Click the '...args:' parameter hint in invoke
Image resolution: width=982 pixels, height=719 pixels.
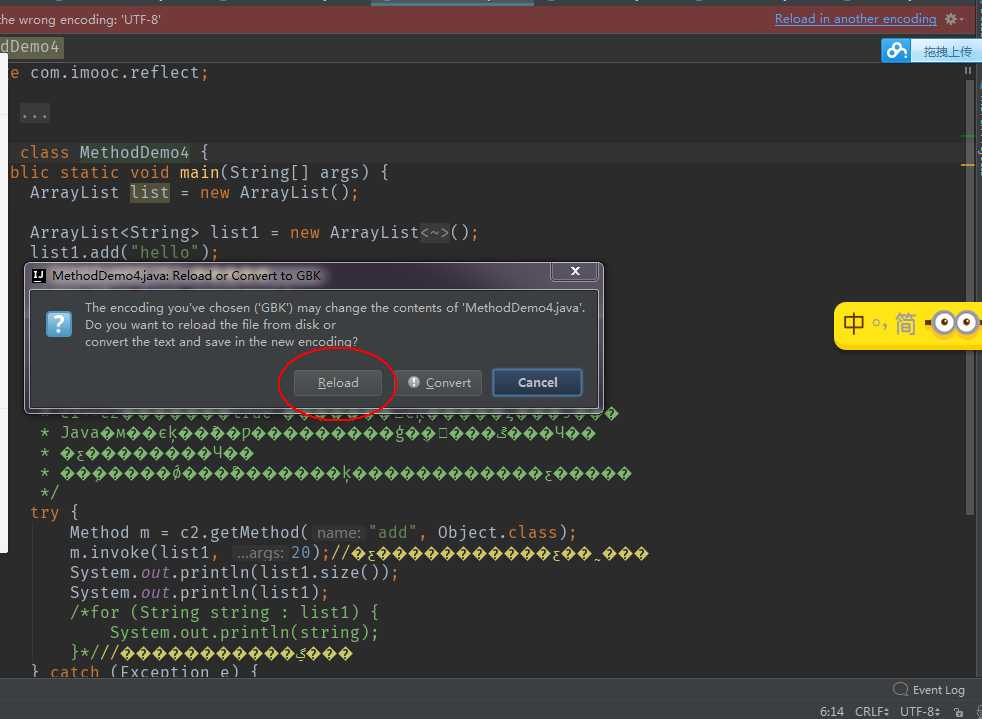click(x=261, y=553)
